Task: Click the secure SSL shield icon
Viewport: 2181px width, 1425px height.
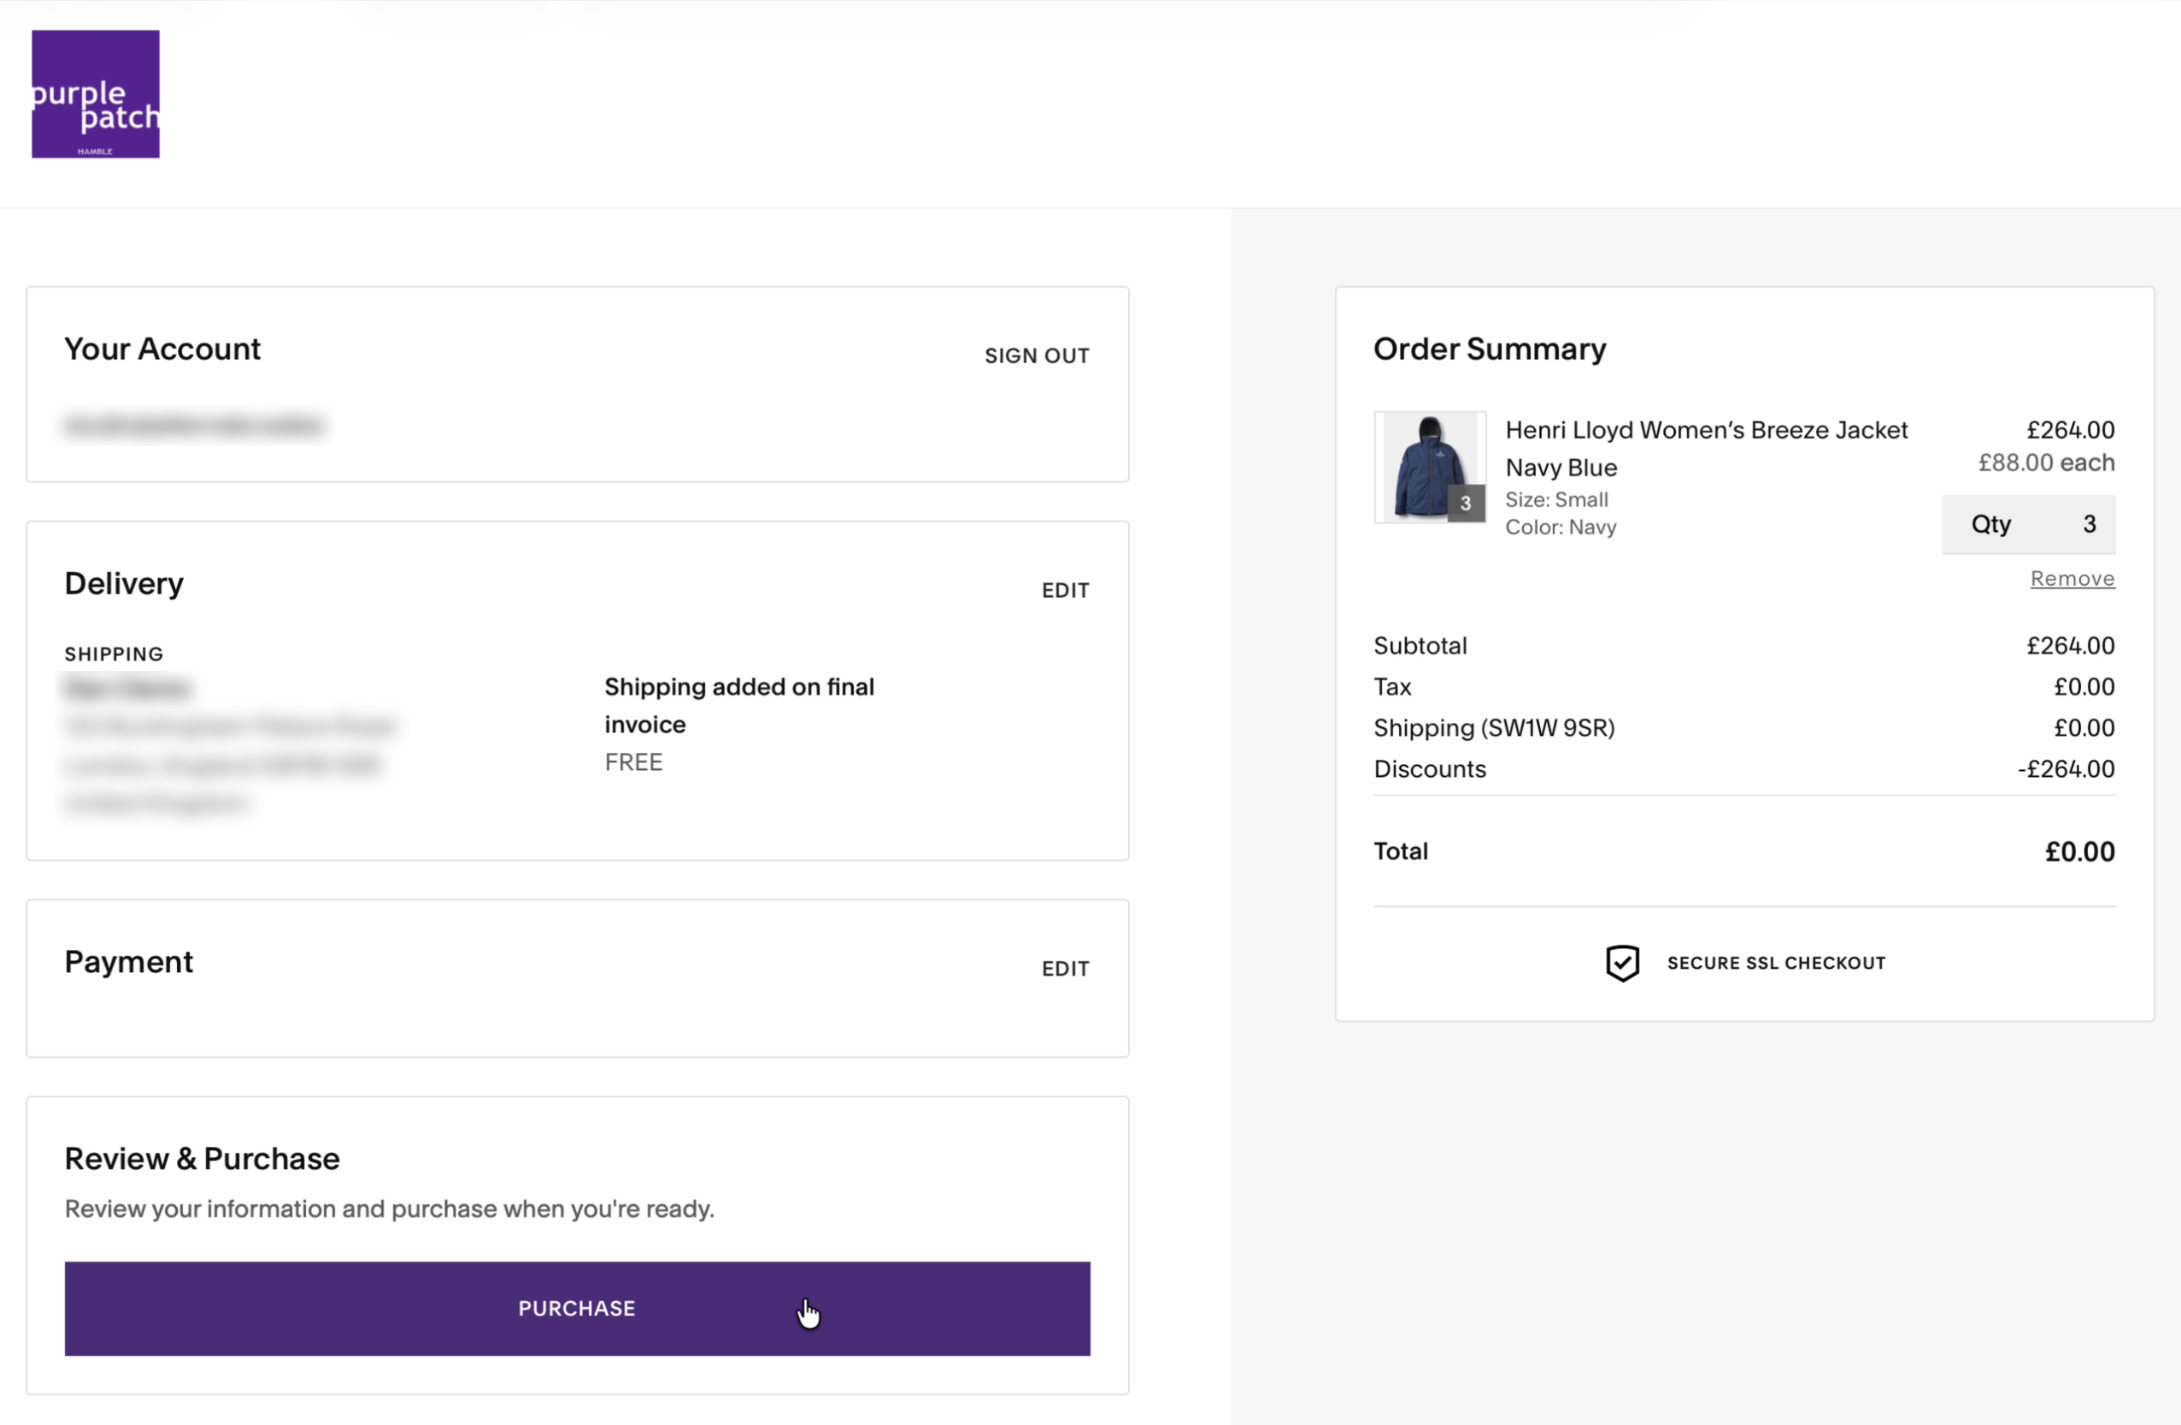Action: pos(1622,963)
